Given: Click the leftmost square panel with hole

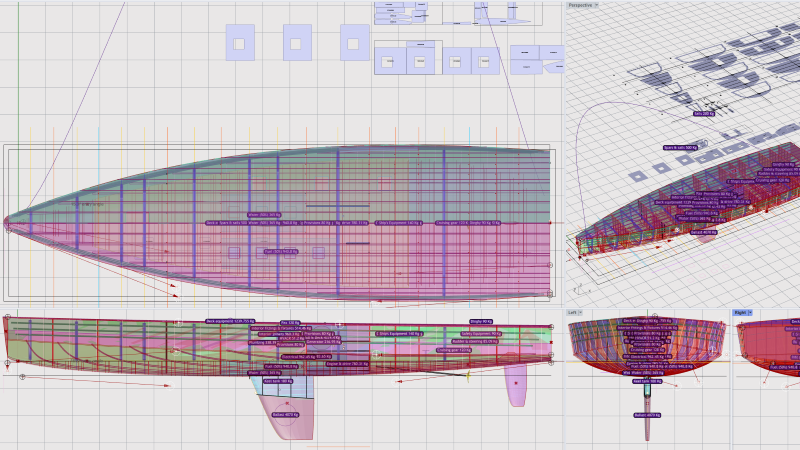Looking at the screenshot, I should coord(238,43).
